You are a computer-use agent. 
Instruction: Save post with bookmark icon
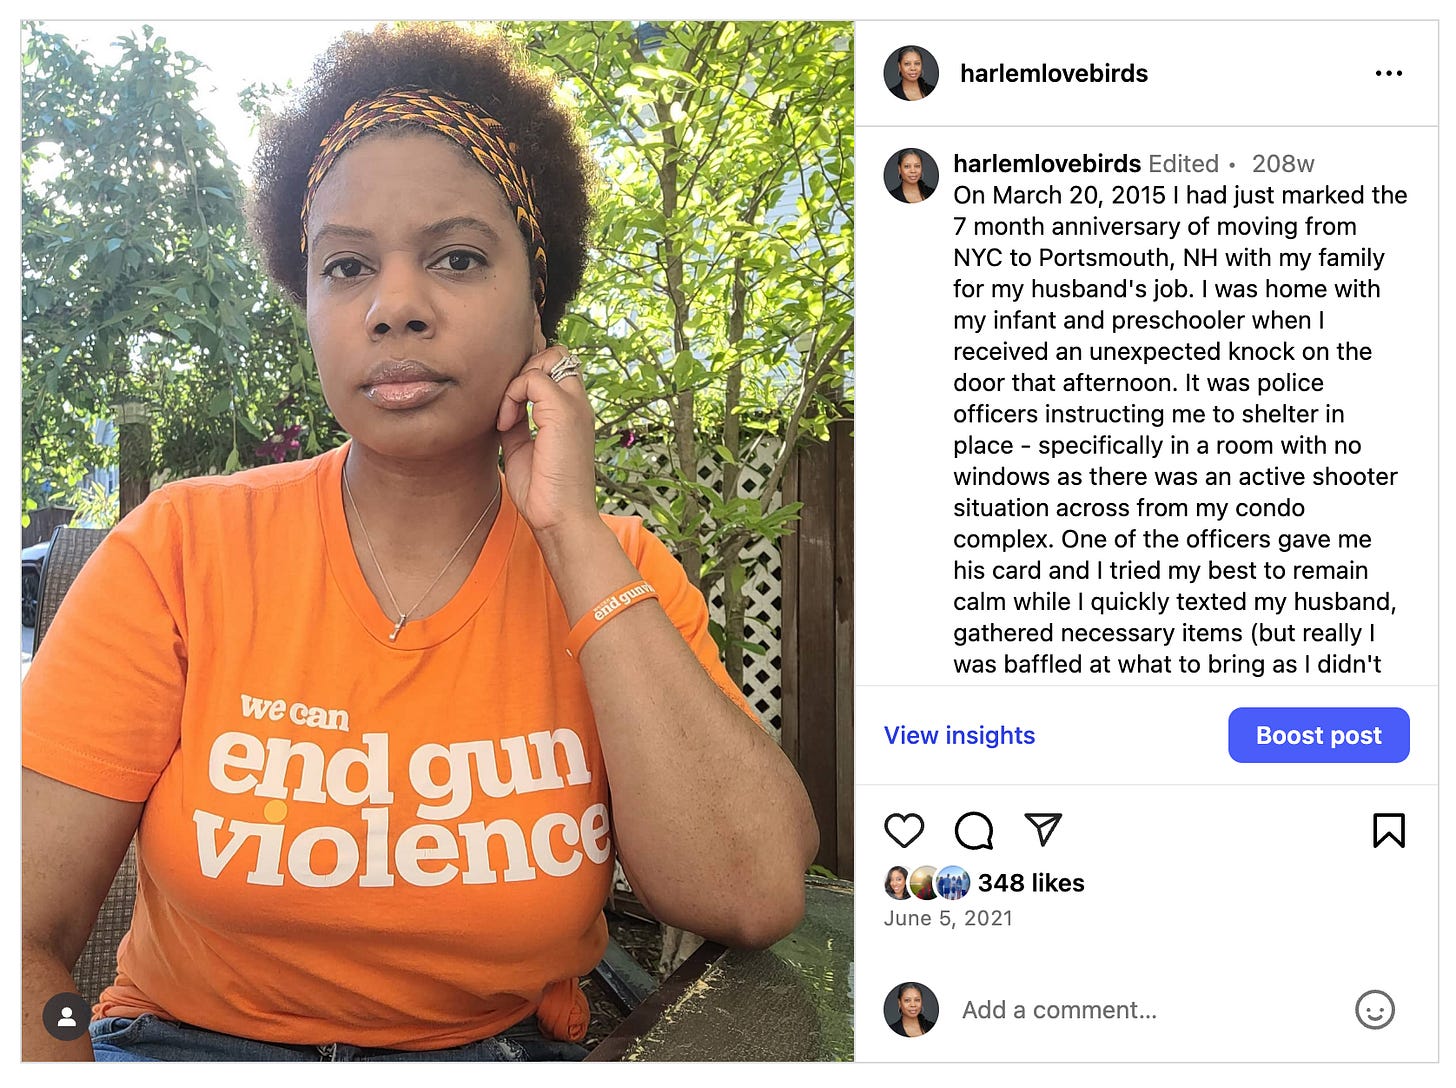pyautogui.click(x=1389, y=830)
